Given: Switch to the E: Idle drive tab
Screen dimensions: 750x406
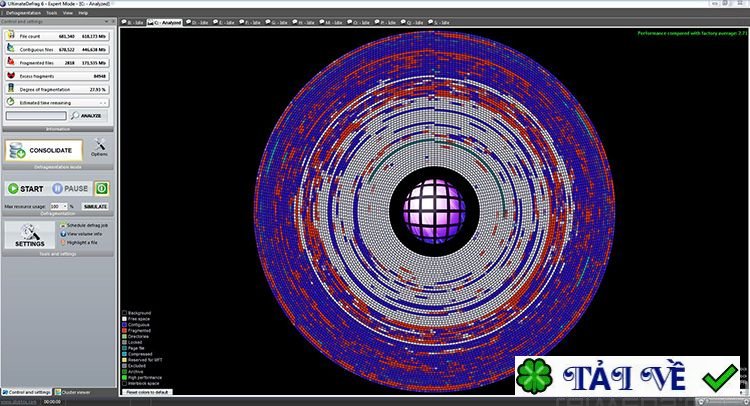Looking at the screenshot, I should 224,22.
